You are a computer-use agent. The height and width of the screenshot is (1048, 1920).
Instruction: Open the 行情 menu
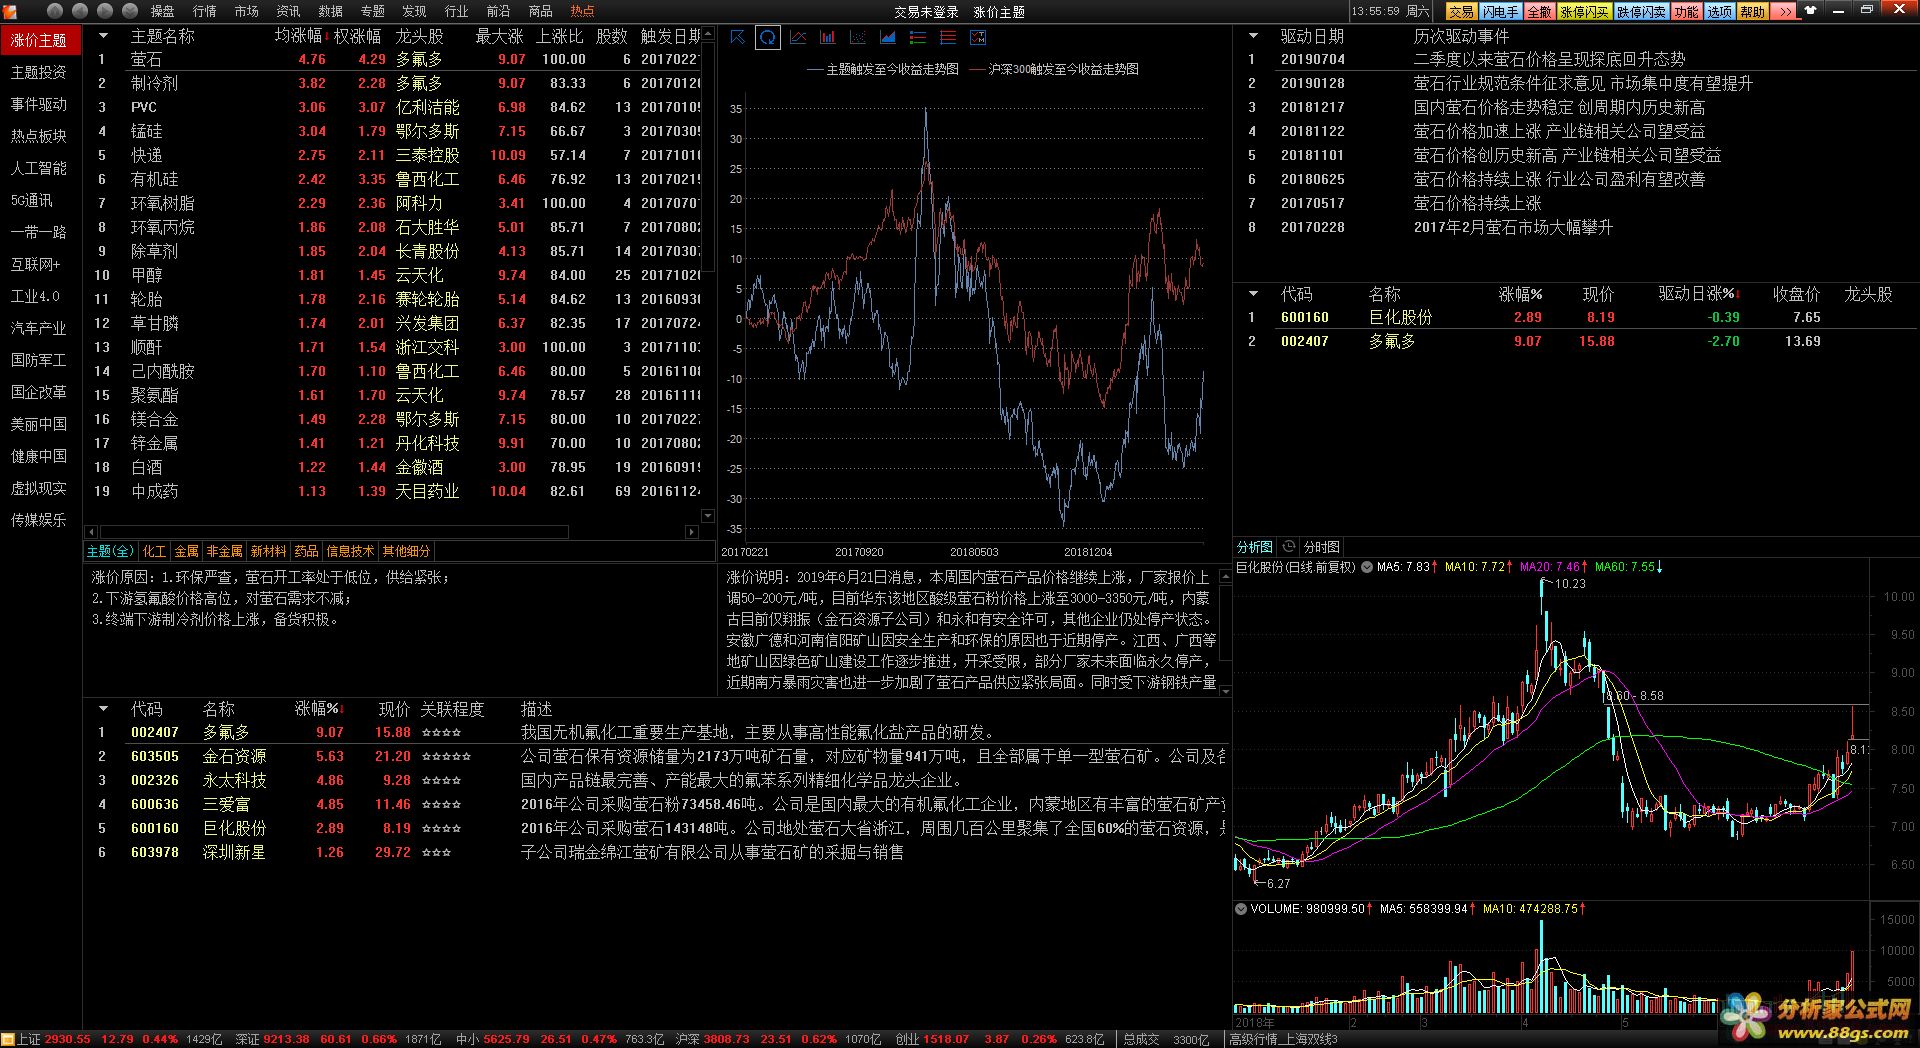(205, 11)
